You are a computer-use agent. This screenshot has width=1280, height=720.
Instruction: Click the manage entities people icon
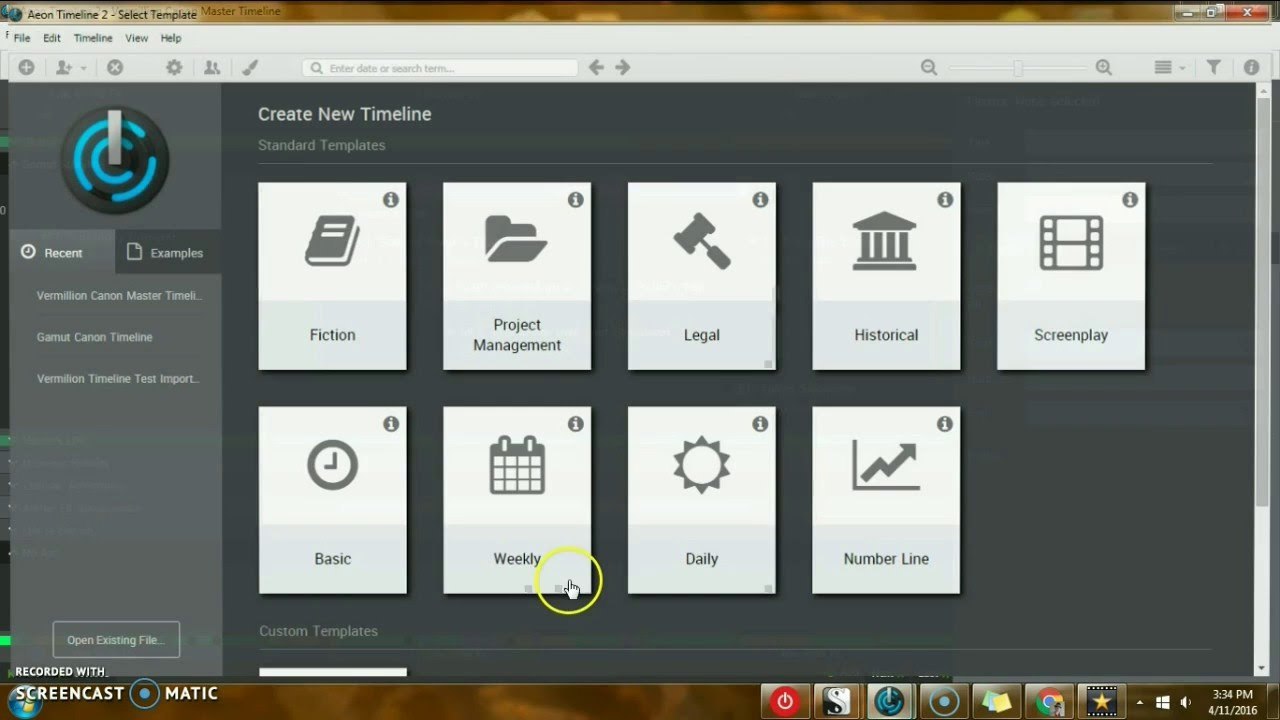[x=212, y=67]
